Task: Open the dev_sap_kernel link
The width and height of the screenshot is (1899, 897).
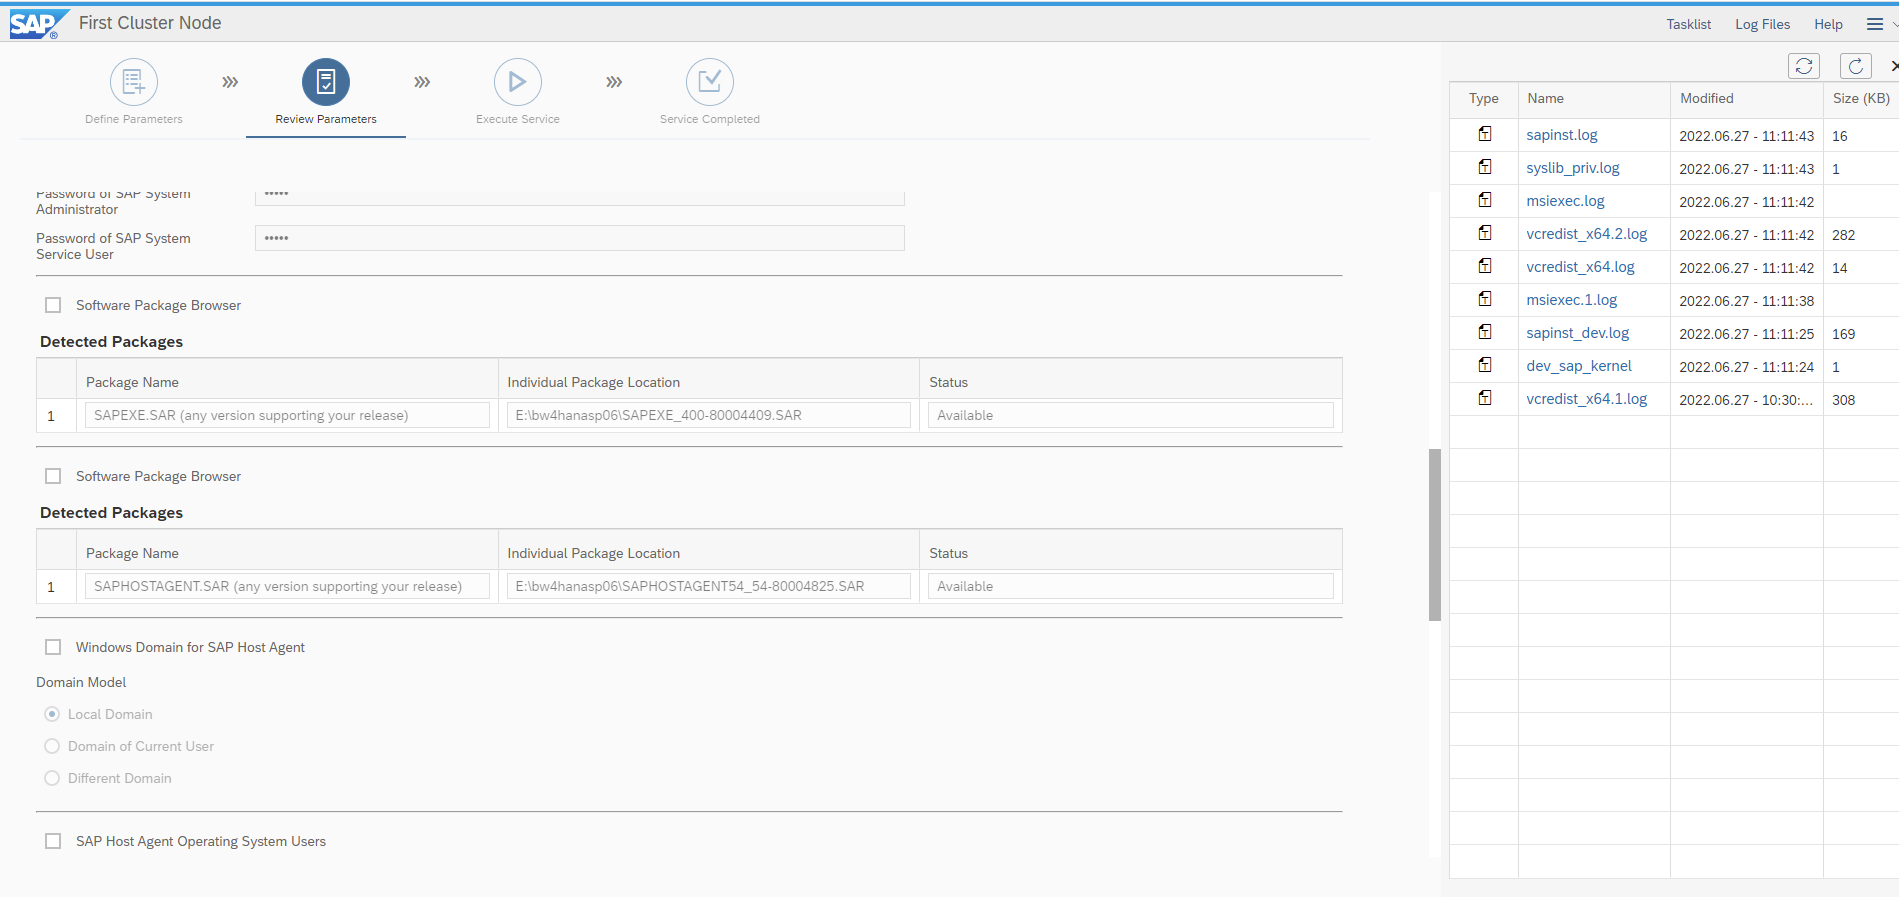Action: pos(1579,366)
